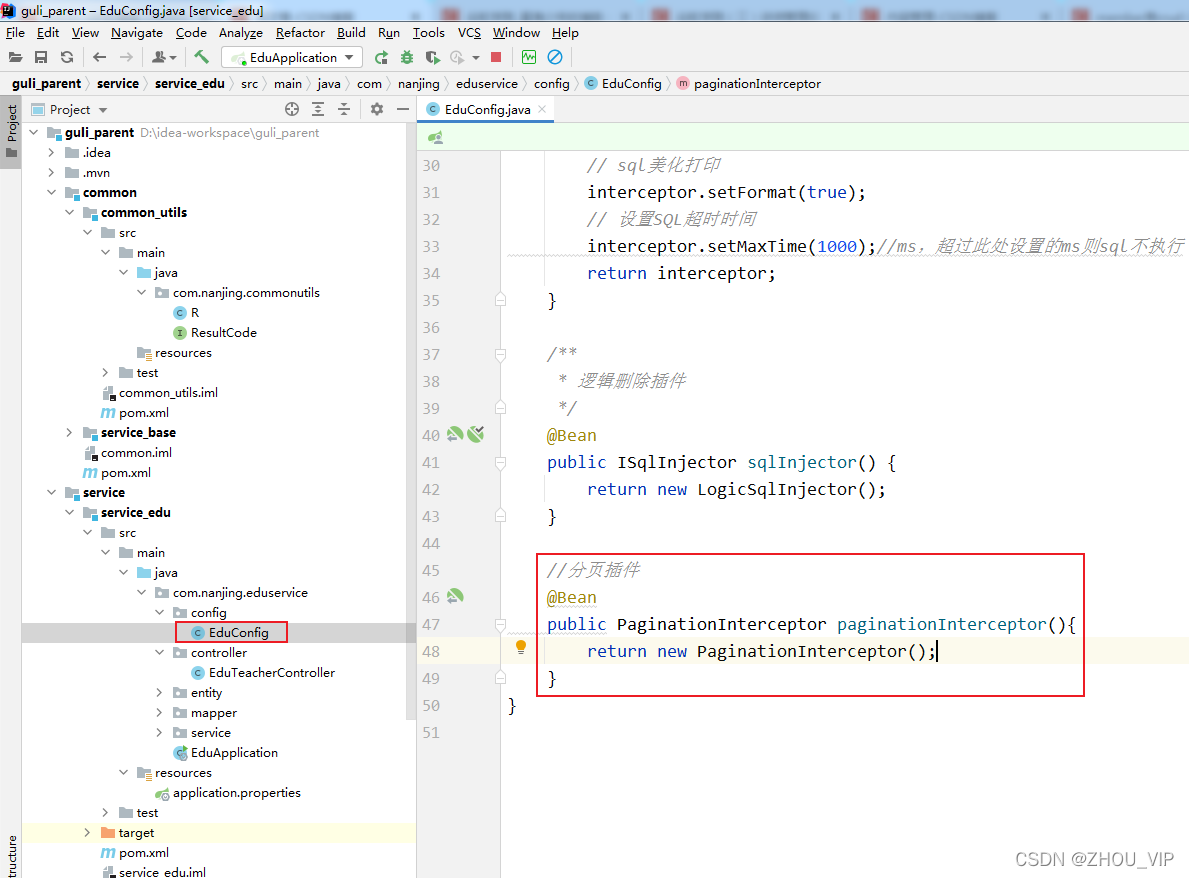Open the VCS menu

(469, 33)
